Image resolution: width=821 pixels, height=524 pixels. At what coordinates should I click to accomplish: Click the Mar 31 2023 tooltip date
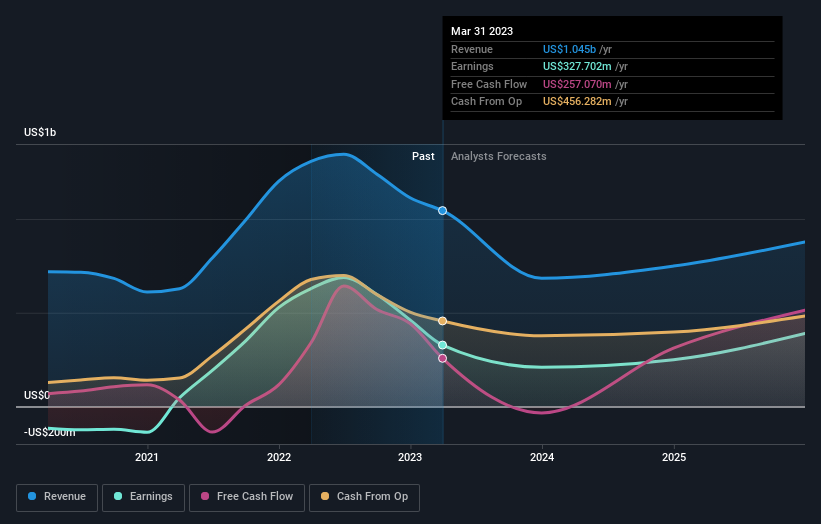(x=482, y=31)
